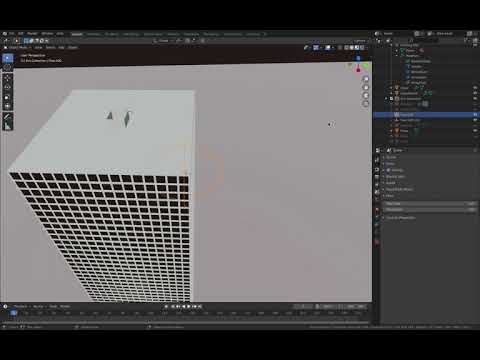
Task: Toggle the camera view icon
Action: pyautogui.click(x=366, y=96)
